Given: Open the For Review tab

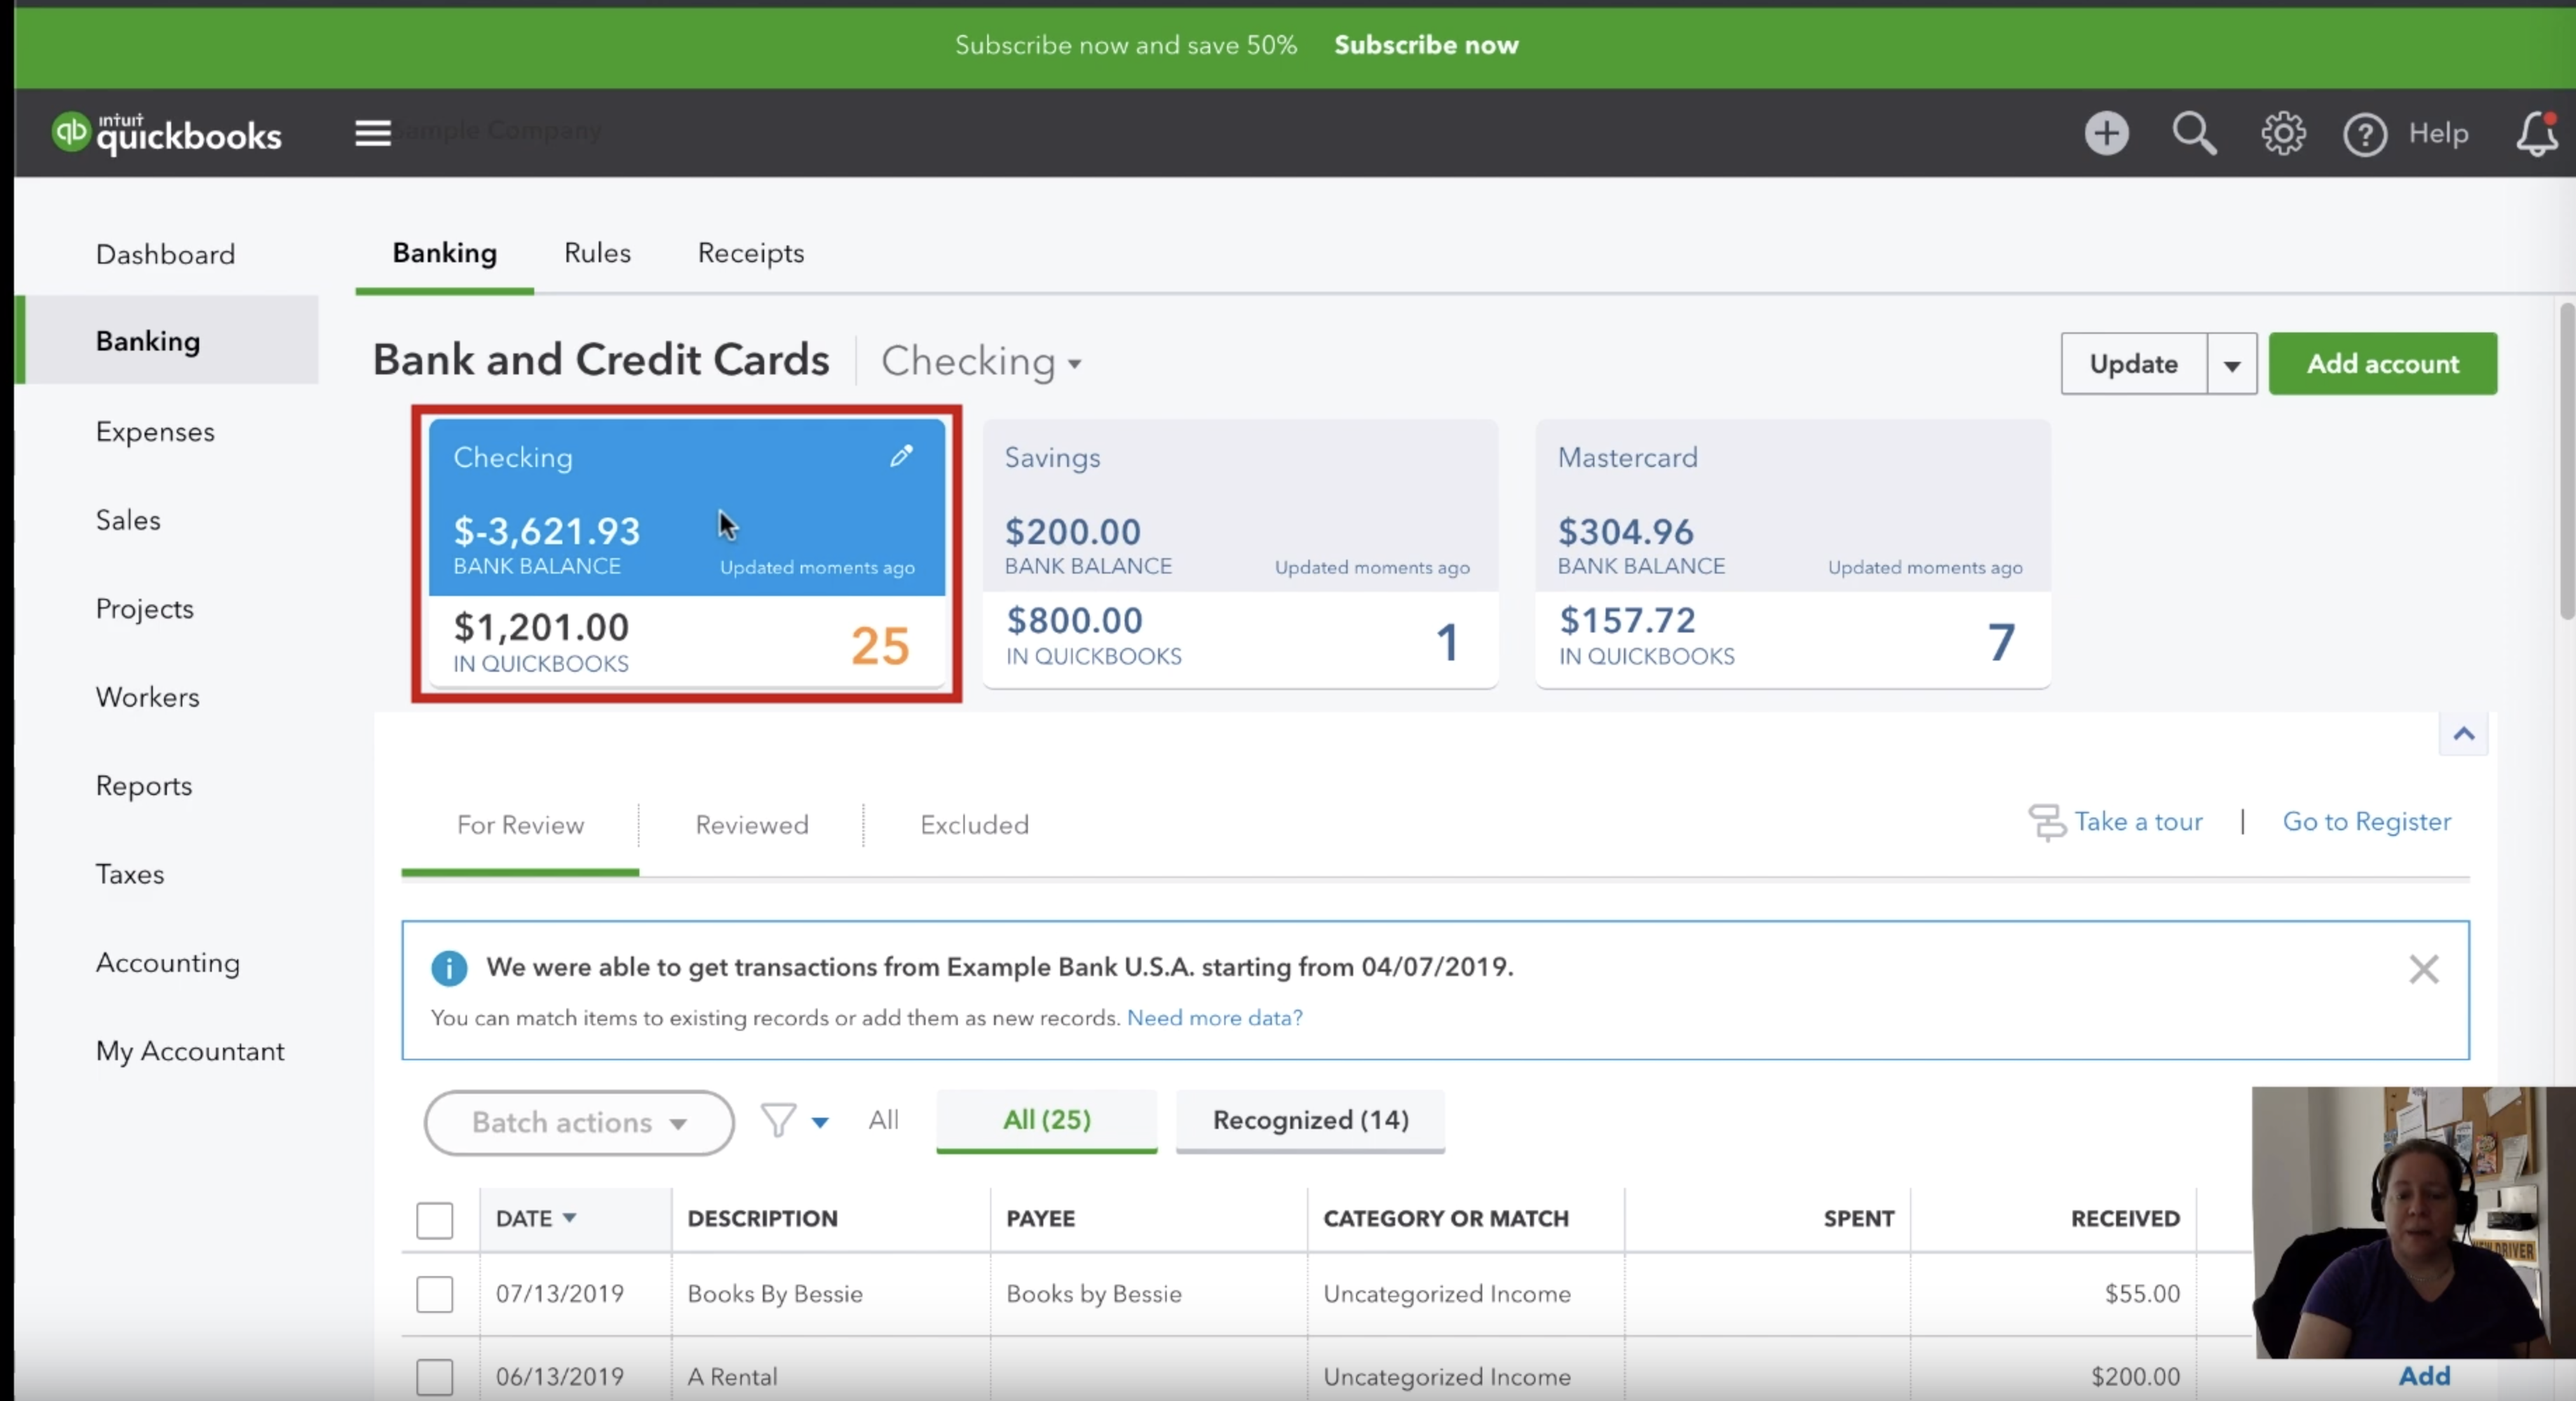Looking at the screenshot, I should pyautogui.click(x=520, y=825).
